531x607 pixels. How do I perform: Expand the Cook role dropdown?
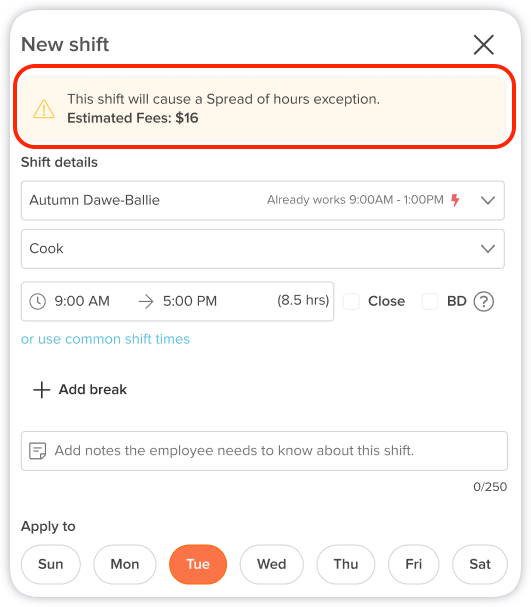pyautogui.click(x=262, y=249)
